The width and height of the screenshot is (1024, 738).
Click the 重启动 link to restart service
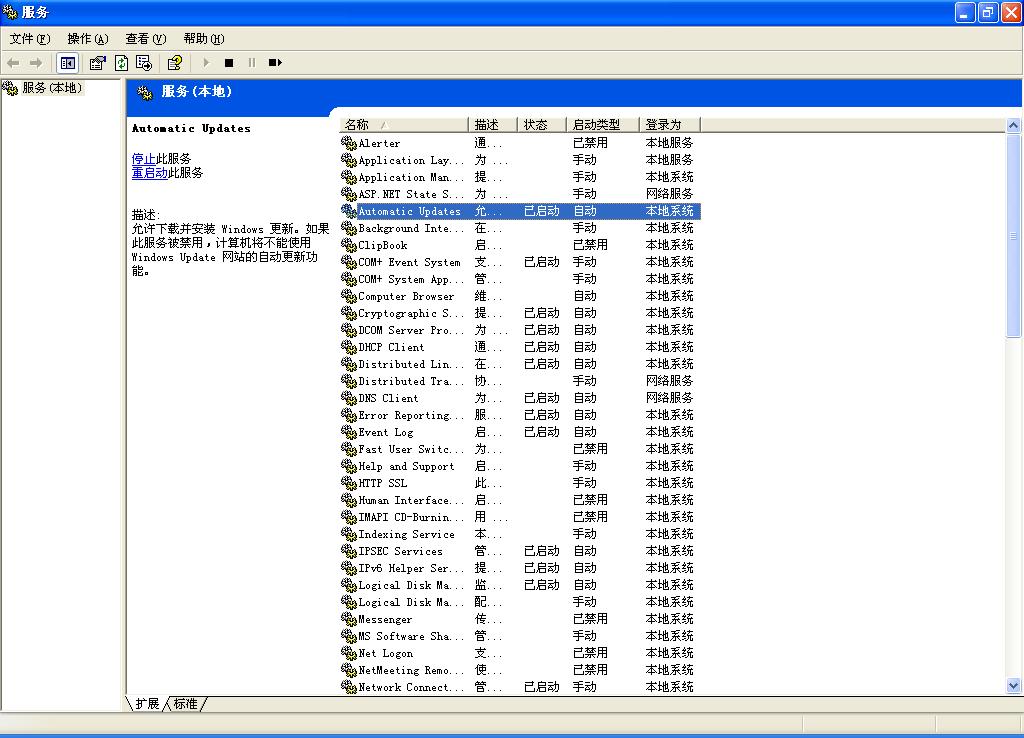pyautogui.click(x=150, y=173)
